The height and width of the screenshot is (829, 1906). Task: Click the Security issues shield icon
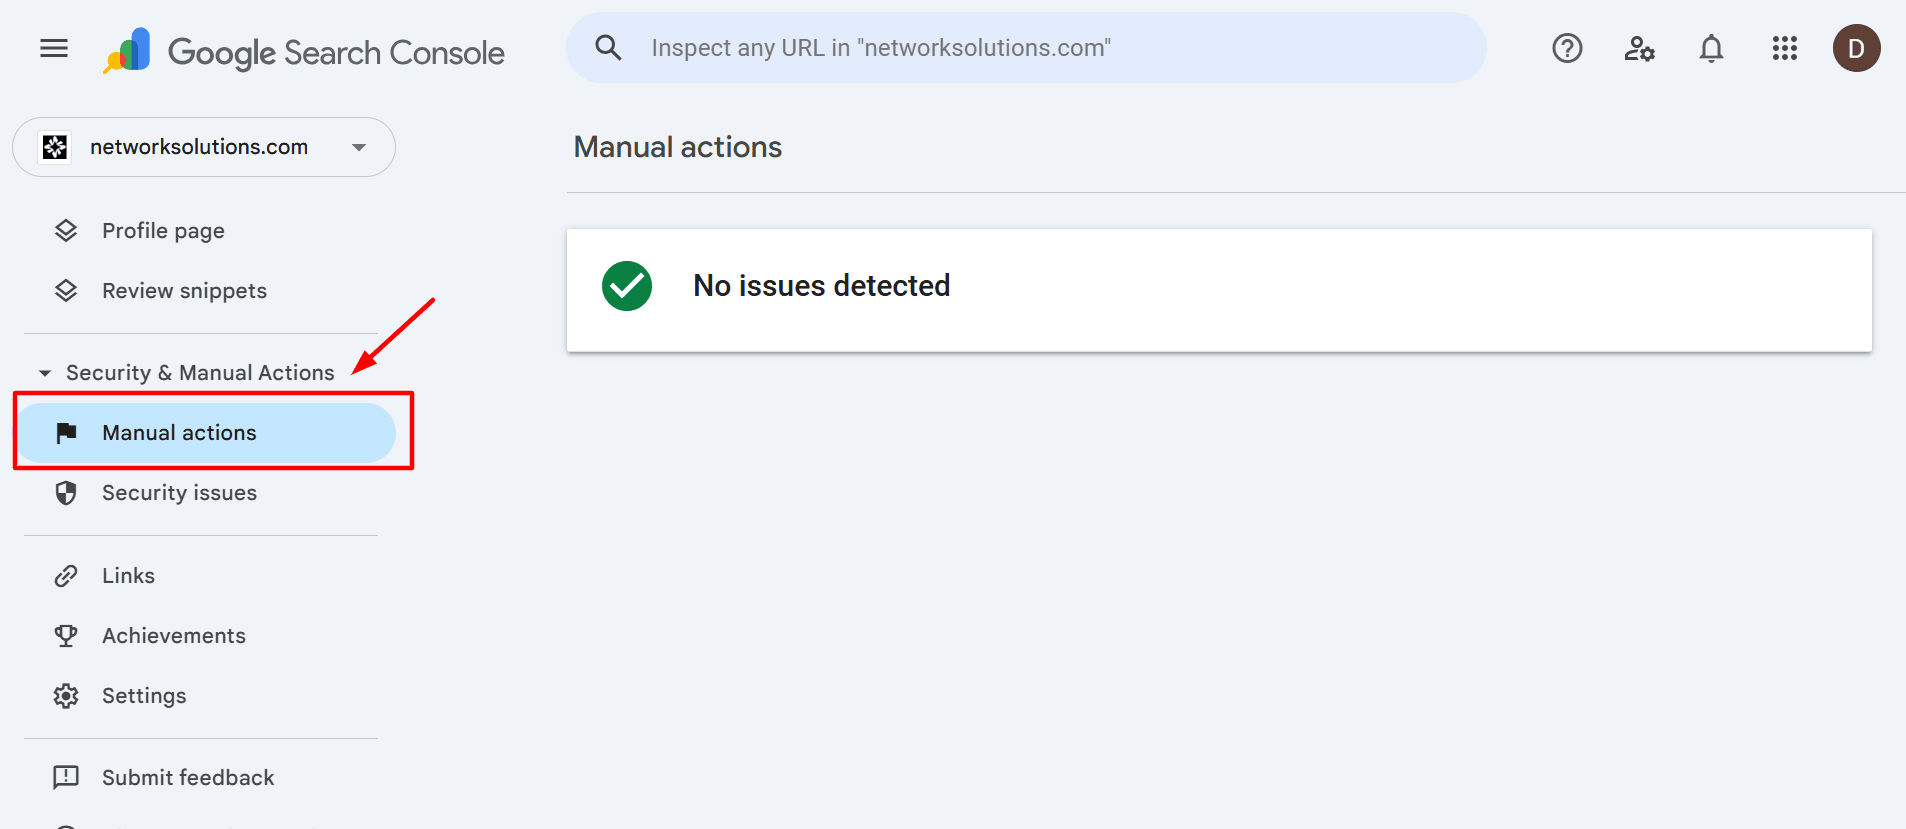coord(65,492)
